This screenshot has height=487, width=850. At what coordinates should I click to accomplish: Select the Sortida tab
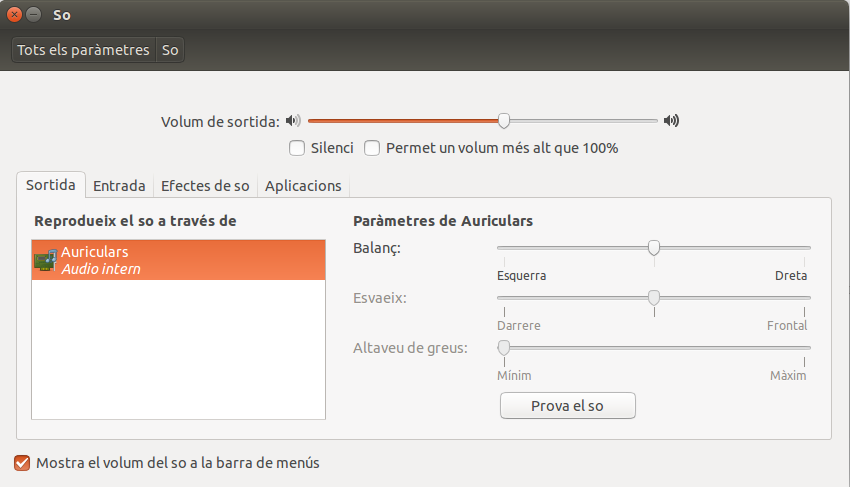(x=50, y=186)
